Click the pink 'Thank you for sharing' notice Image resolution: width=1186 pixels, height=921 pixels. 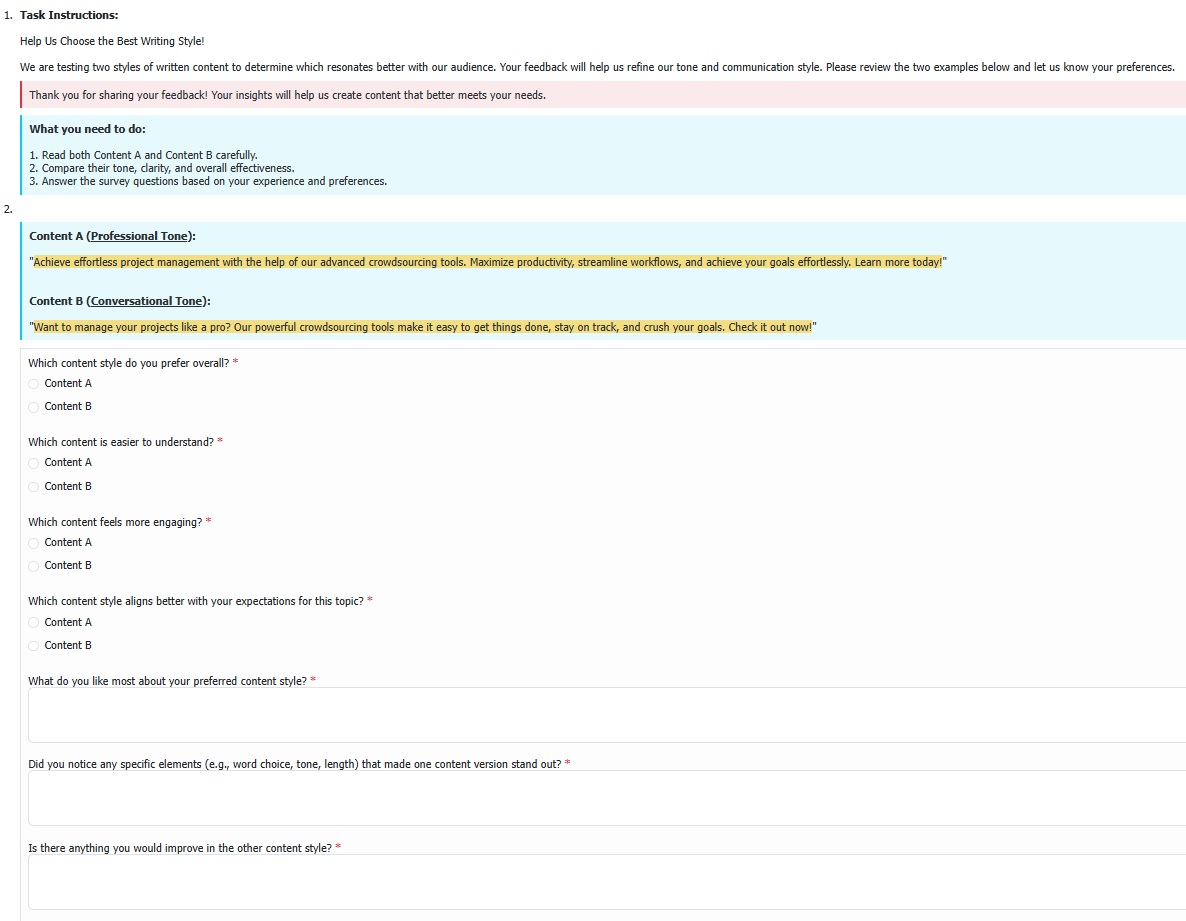(287, 95)
